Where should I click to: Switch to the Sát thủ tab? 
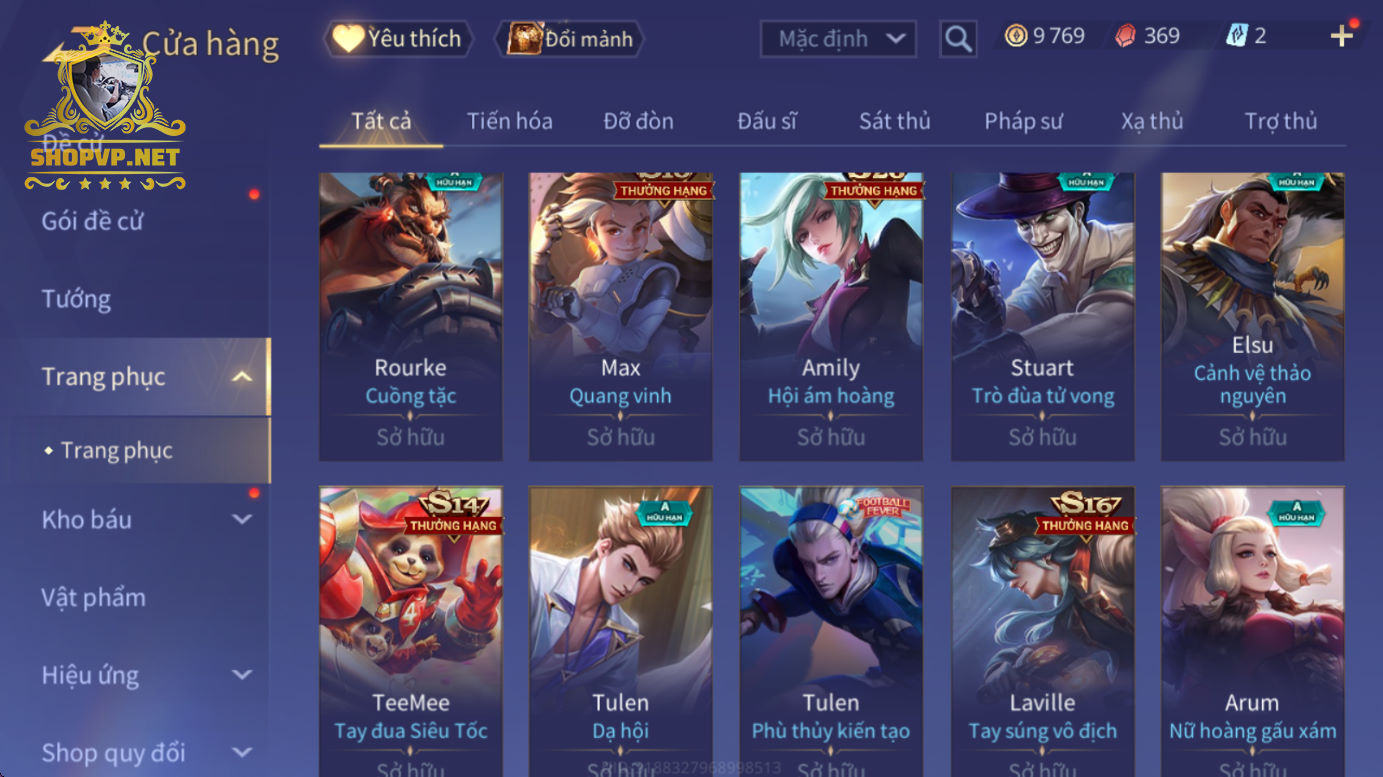(x=894, y=121)
